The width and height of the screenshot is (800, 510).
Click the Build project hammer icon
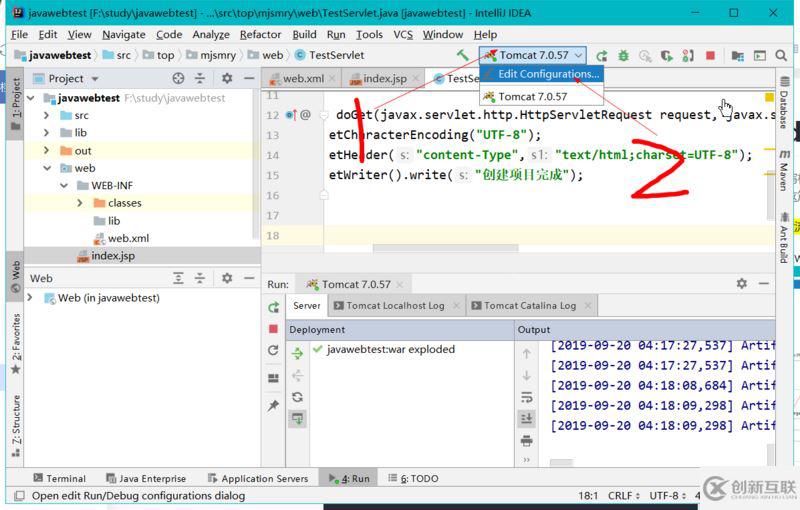click(x=462, y=56)
